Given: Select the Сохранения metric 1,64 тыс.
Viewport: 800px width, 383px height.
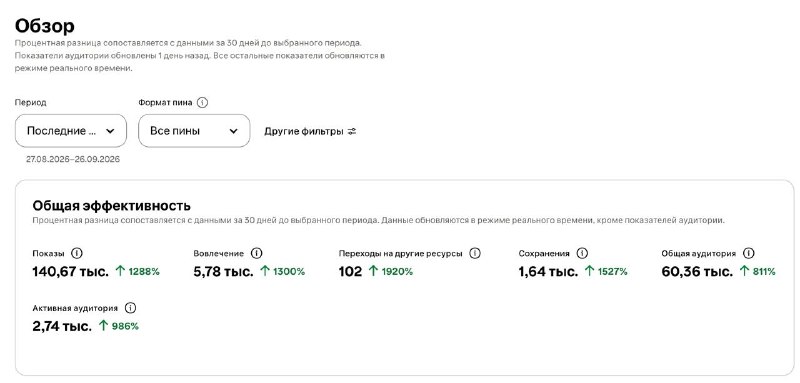Looking at the screenshot, I should pyautogui.click(x=548, y=271).
